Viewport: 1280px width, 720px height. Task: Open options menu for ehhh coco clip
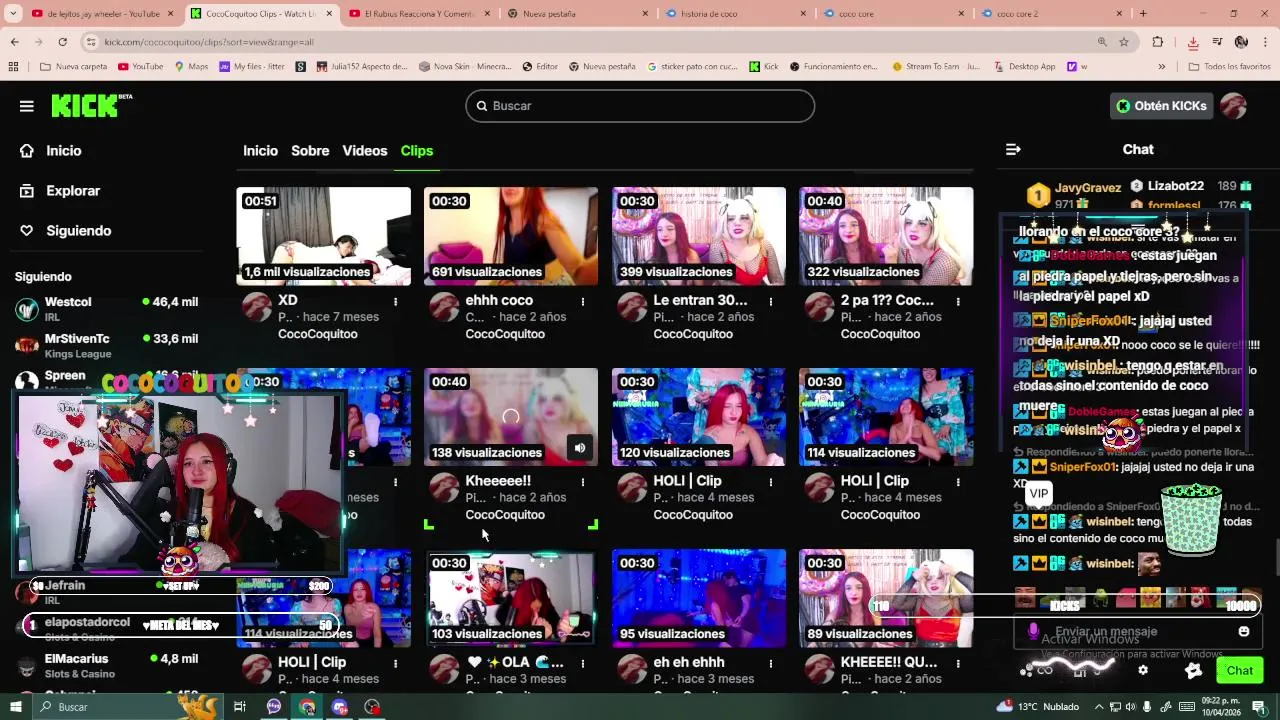click(583, 301)
